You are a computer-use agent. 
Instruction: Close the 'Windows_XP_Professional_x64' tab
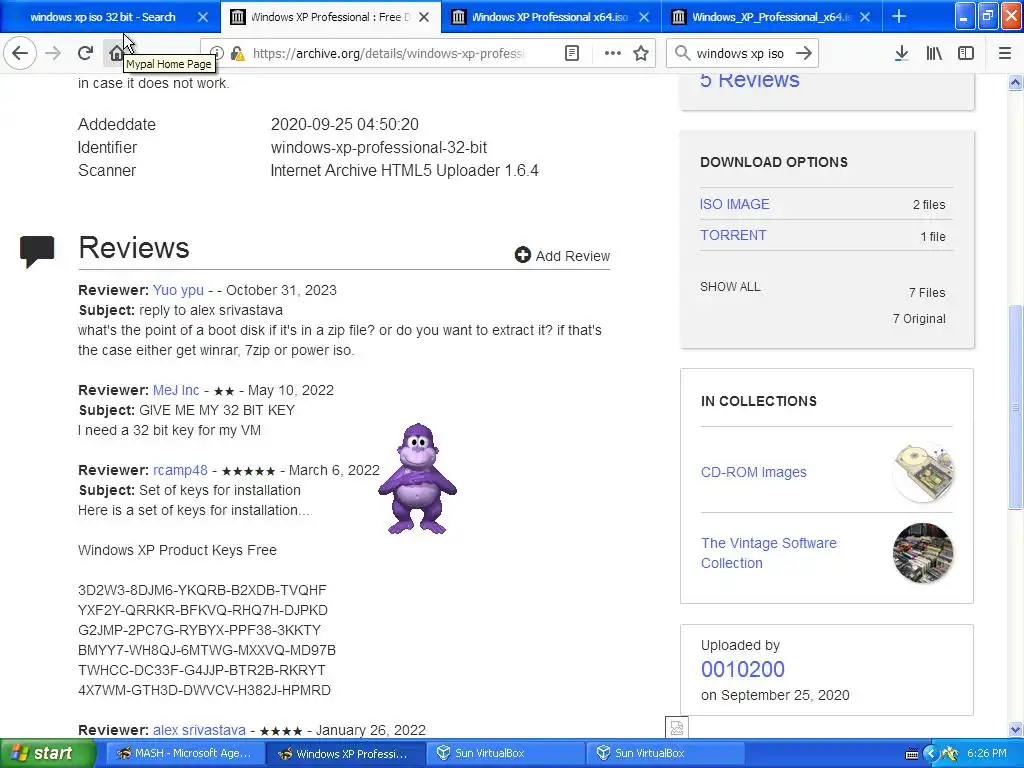865,17
